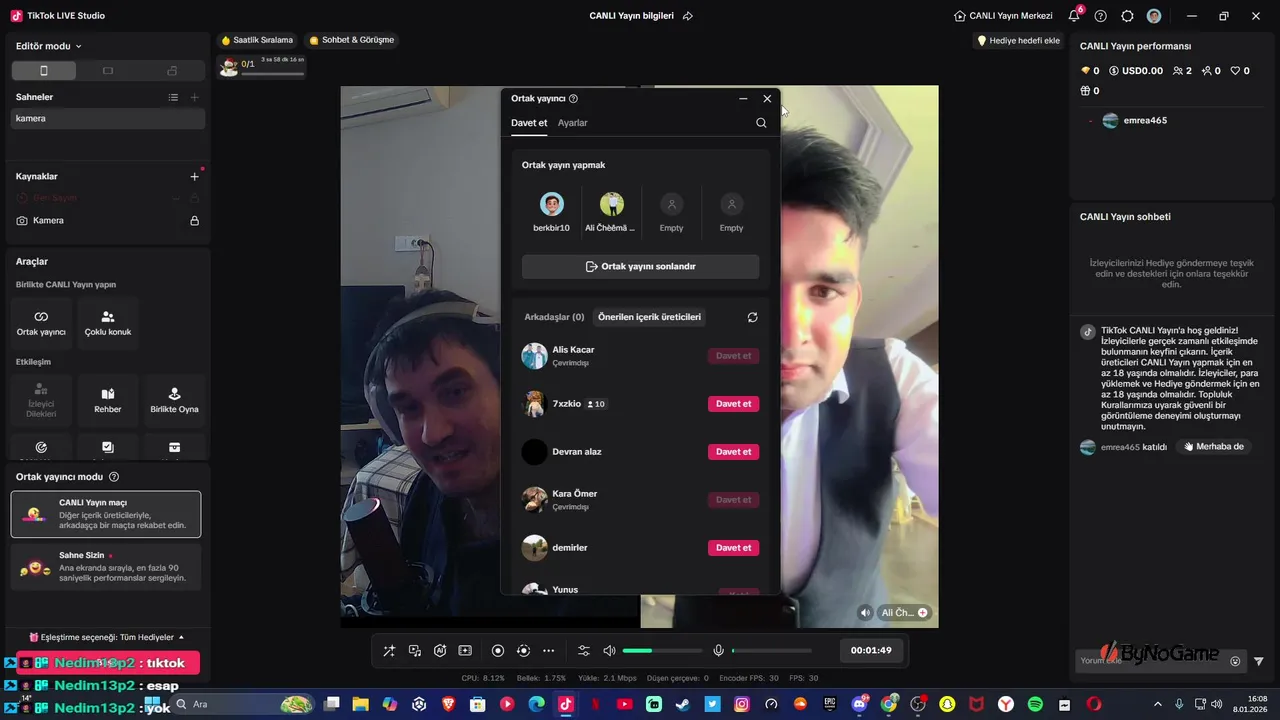Select the dual screen layout mode
The width and height of the screenshot is (1280, 720).
coord(172,71)
